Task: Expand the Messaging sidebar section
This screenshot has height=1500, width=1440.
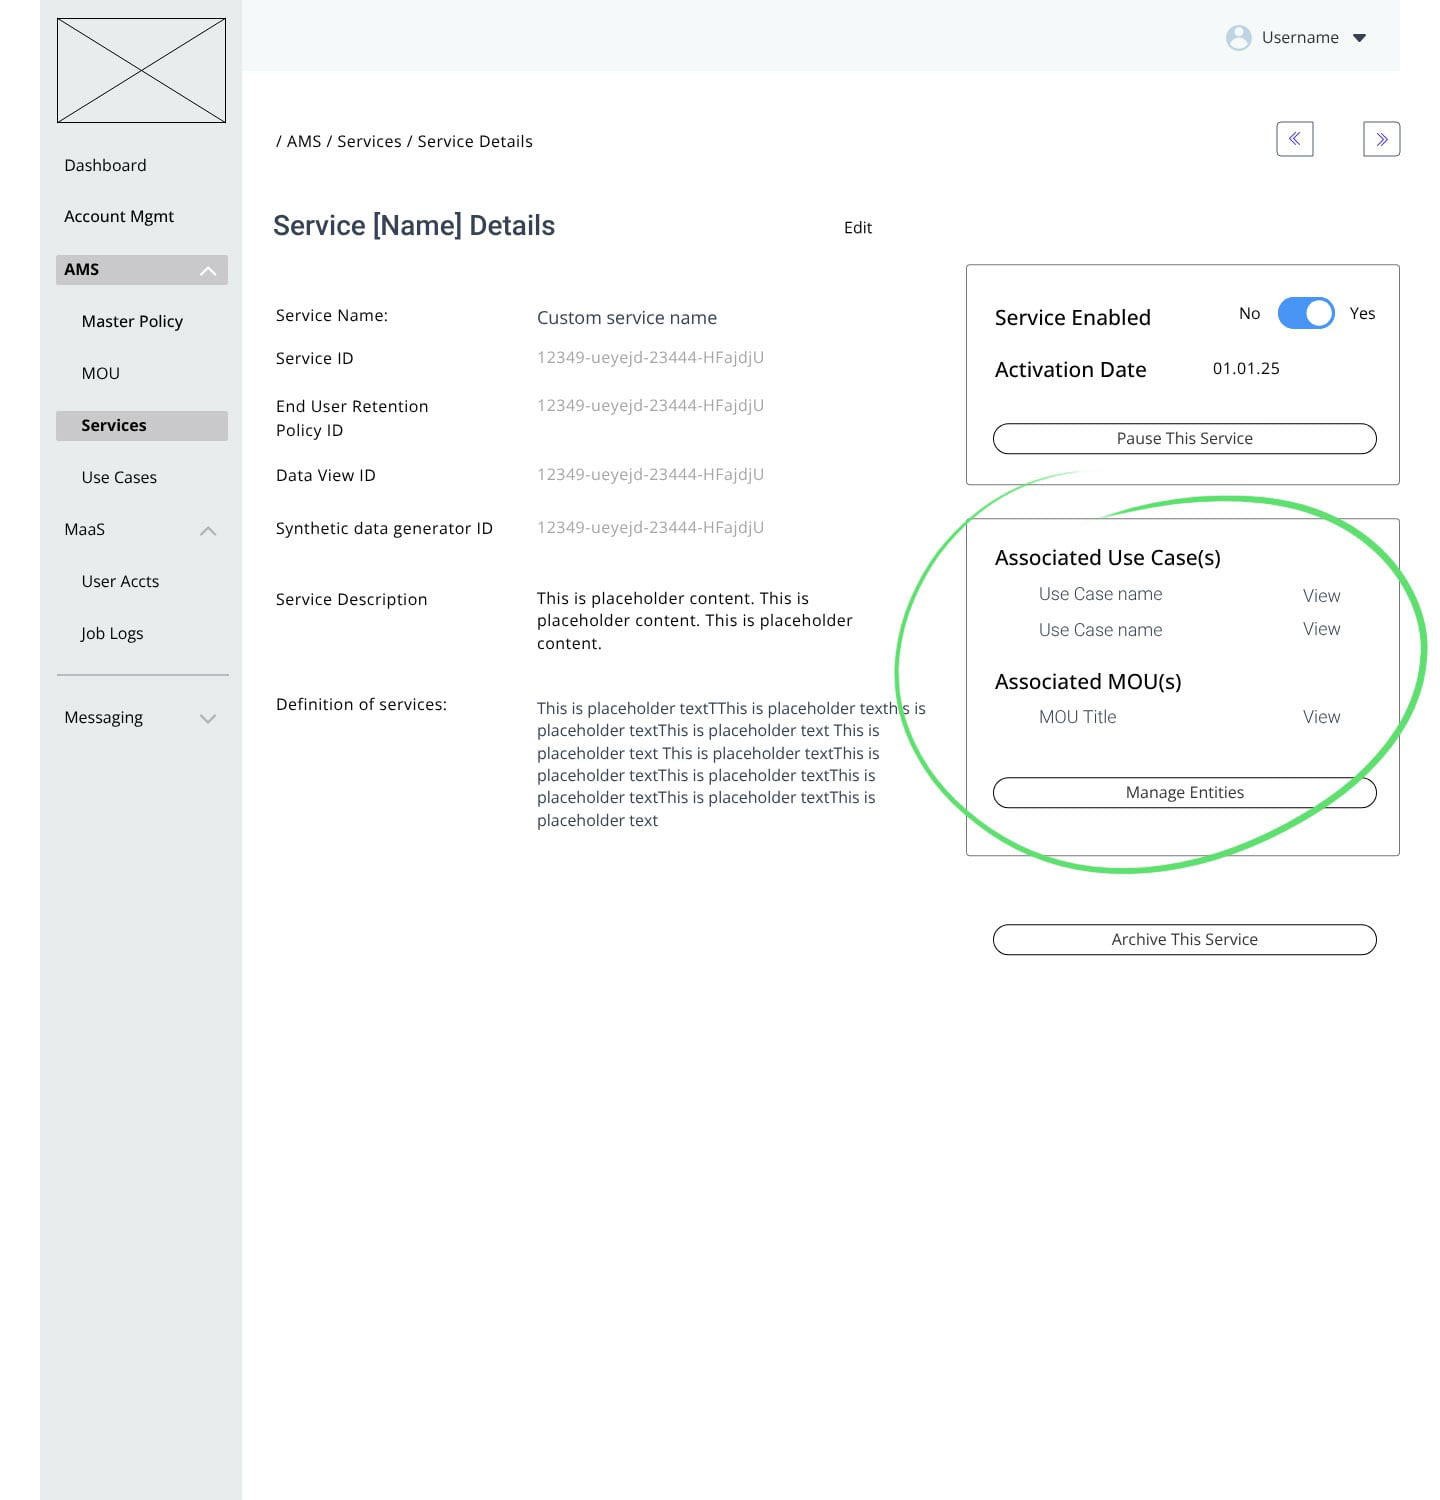Action: pyautogui.click(x=208, y=717)
